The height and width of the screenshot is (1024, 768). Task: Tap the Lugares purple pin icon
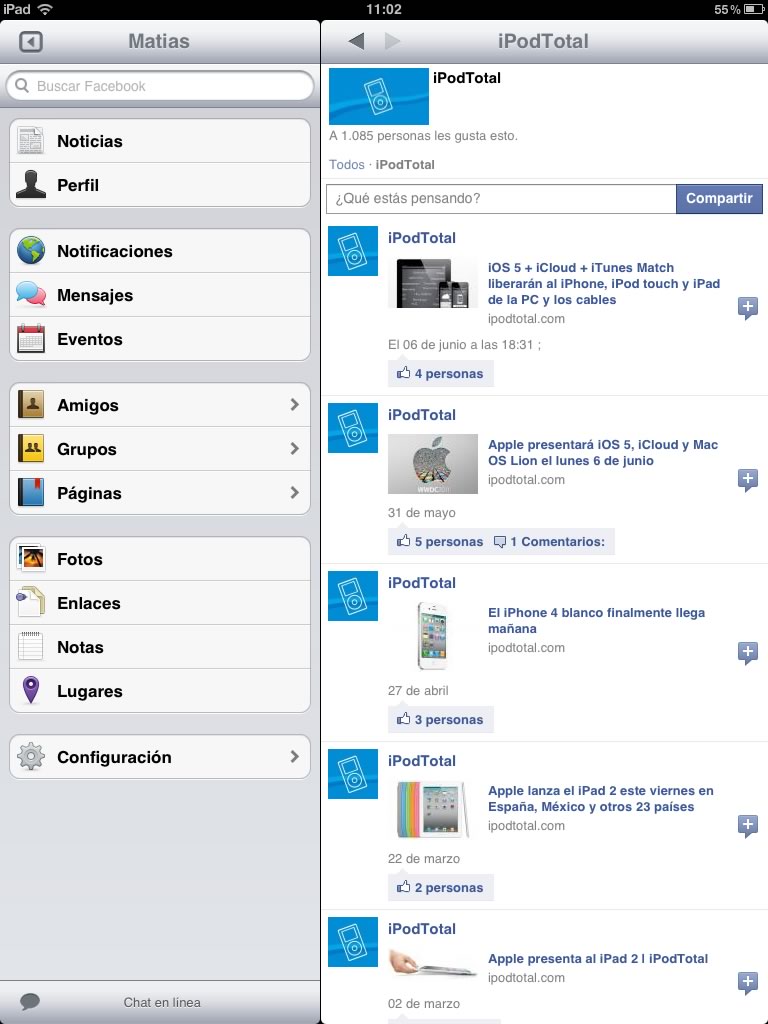(31, 690)
